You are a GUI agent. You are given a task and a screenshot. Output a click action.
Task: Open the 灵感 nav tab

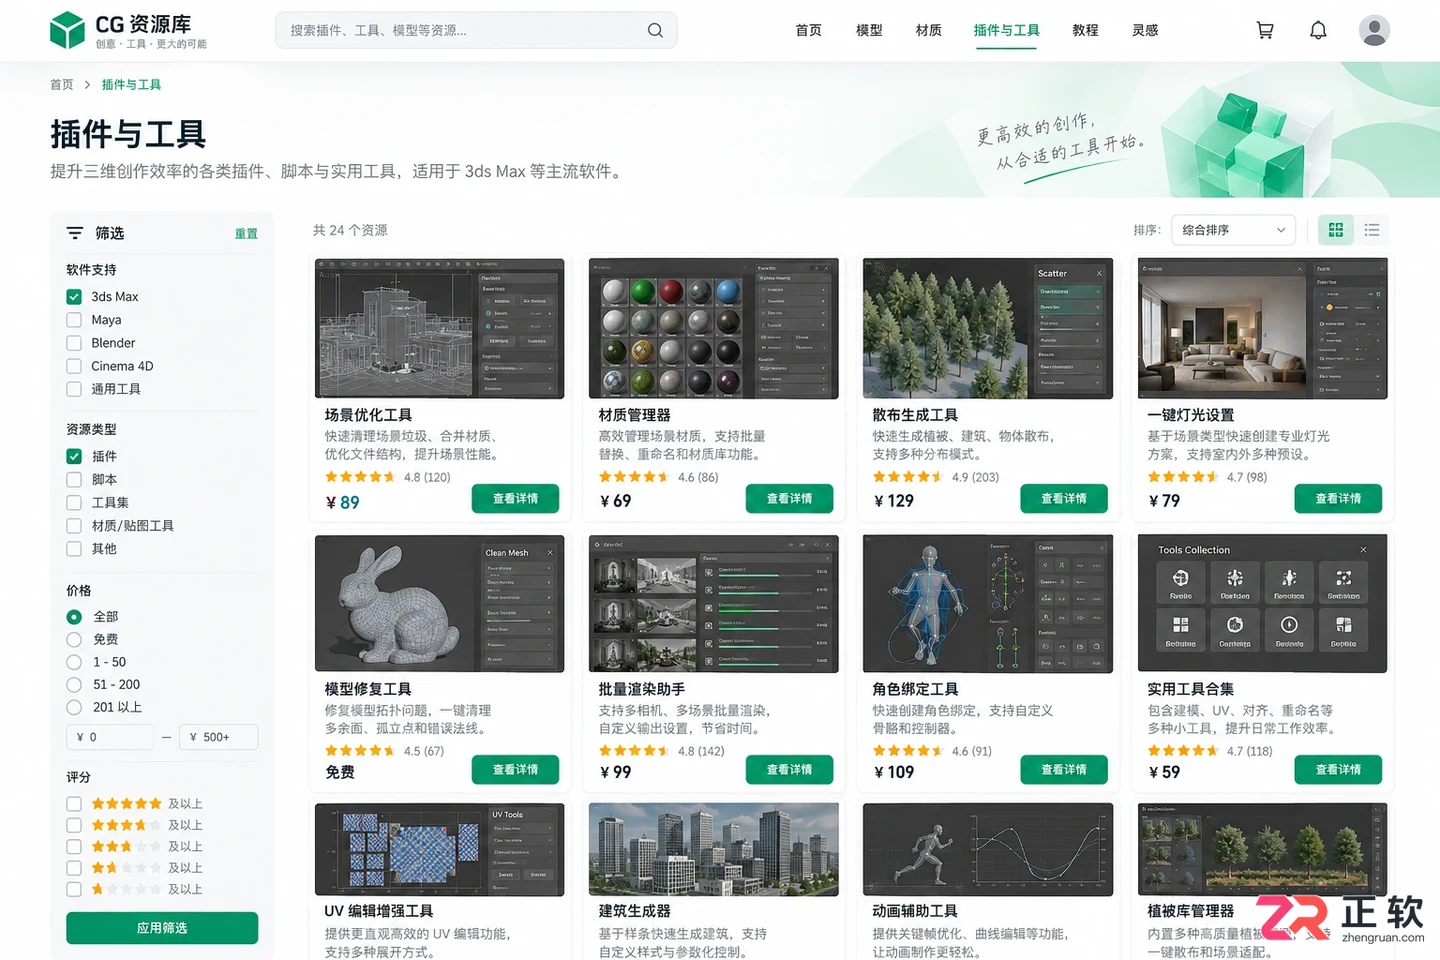click(x=1145, y=30)
